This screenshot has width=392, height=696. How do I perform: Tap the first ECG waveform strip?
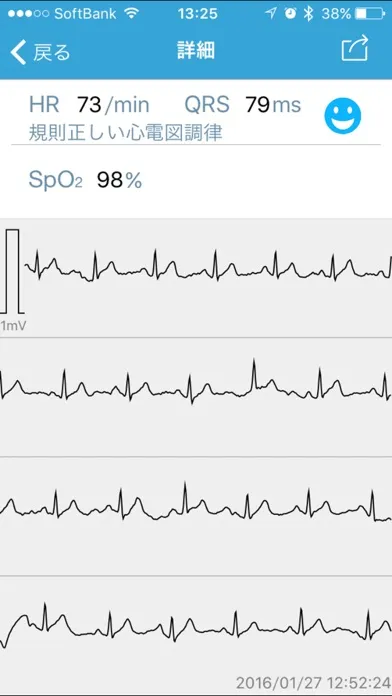point(196,278)
